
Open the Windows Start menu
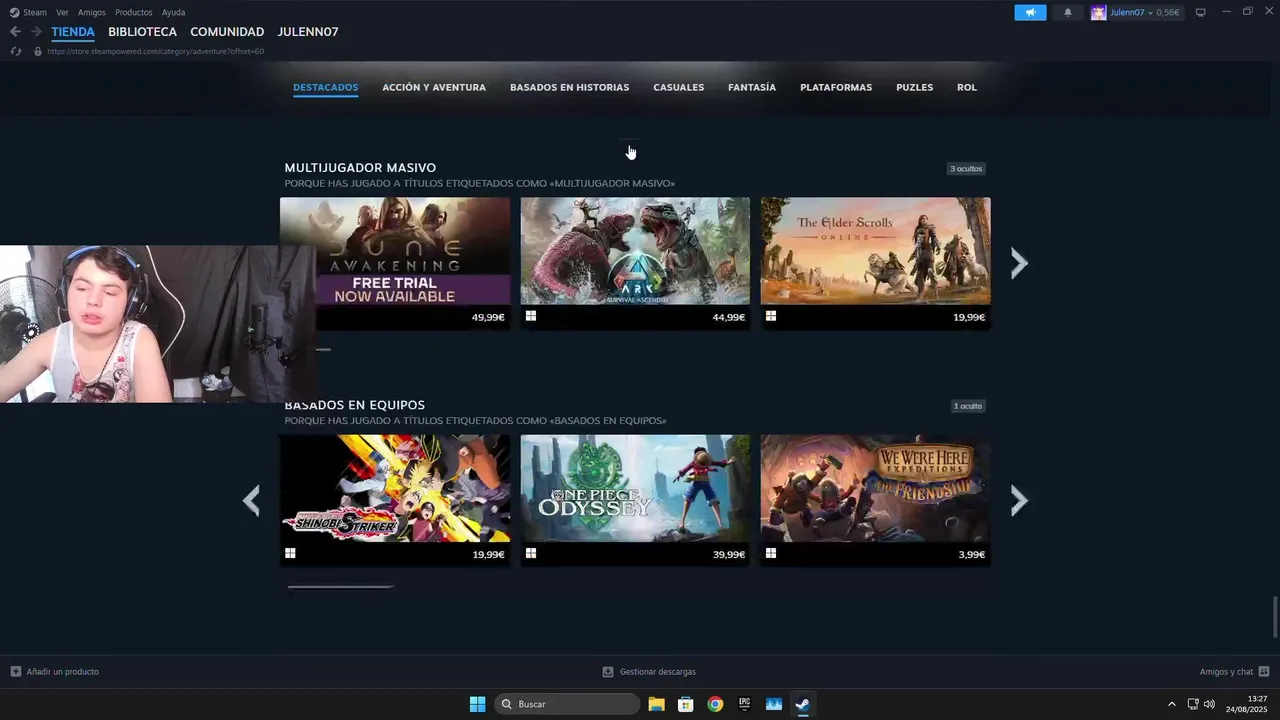[477, 704]
